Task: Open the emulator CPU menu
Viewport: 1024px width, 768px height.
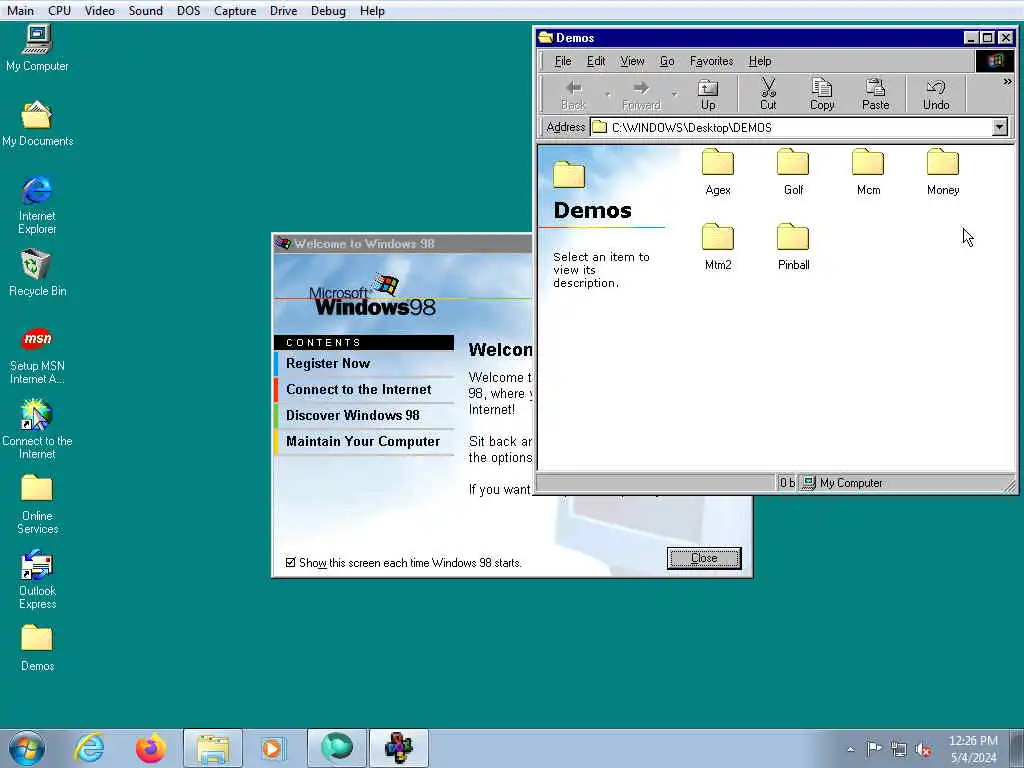Action: [59, 10]
